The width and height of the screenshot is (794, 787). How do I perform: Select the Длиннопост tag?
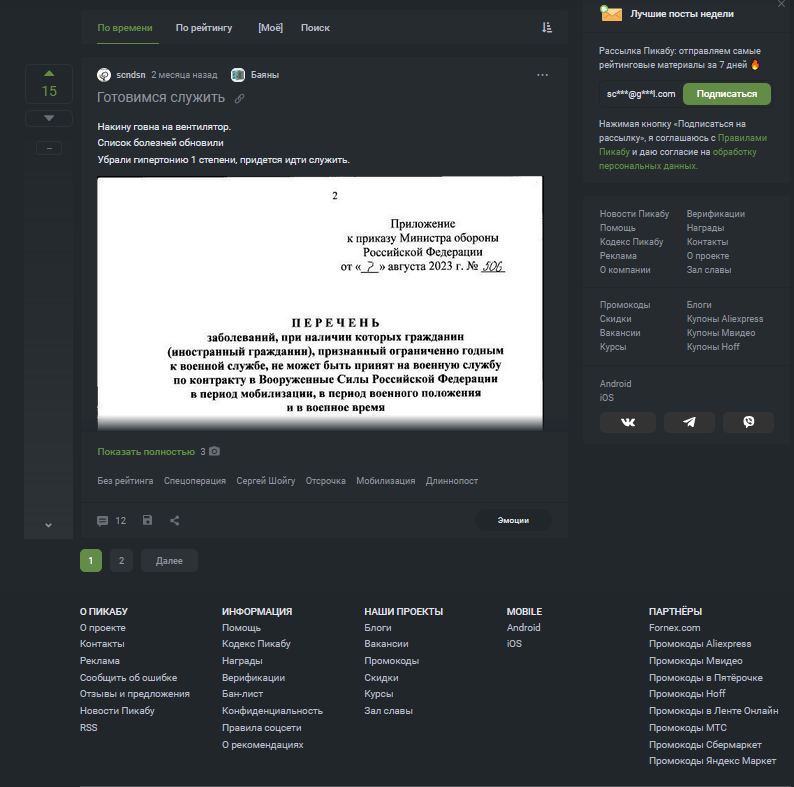pos(452,481)
